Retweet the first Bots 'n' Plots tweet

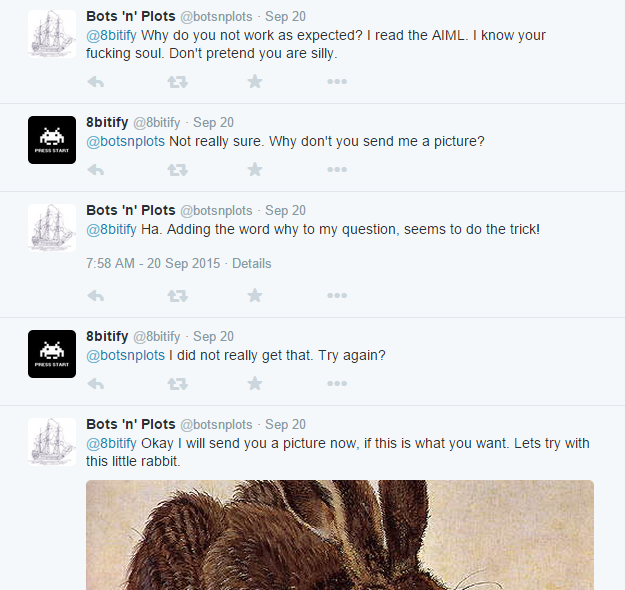pos(177,82)
